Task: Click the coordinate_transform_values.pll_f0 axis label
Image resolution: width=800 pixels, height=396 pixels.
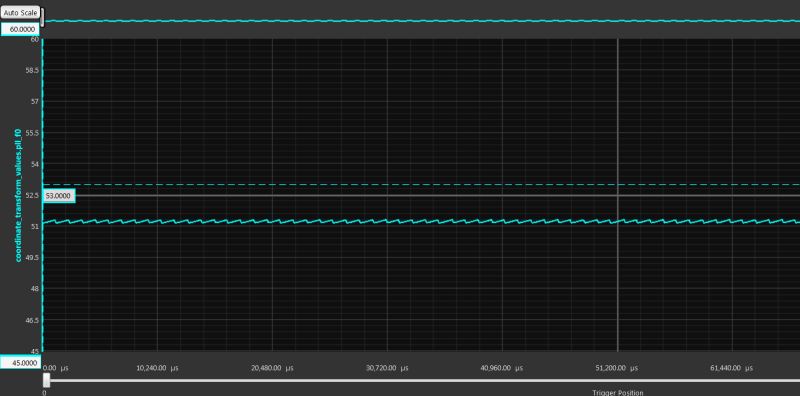Action: (x=18, y=195)
